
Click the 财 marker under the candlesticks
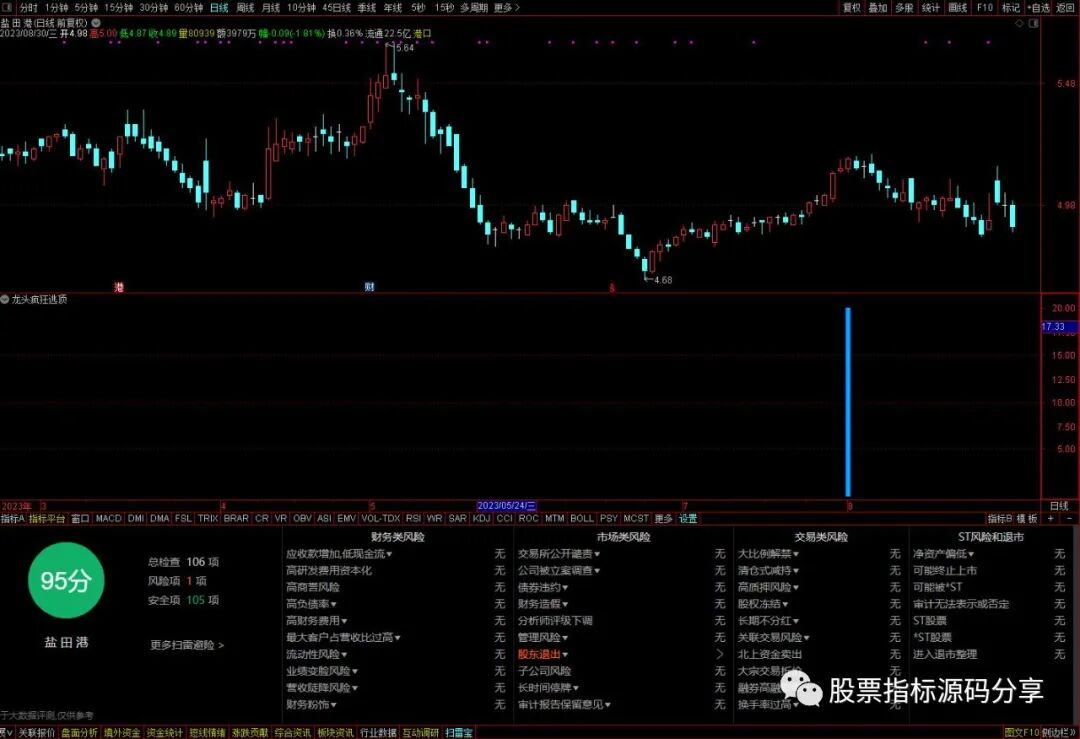click(x=369, y=287)
